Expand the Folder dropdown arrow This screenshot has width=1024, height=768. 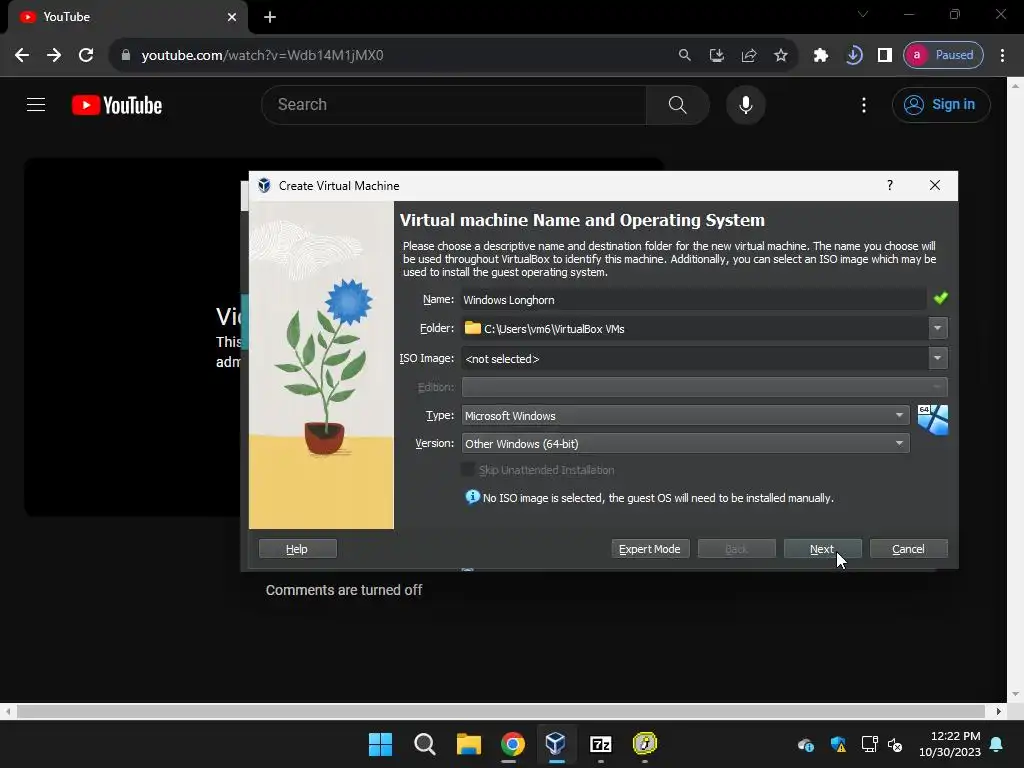pyautogui.click(x=937, y=328)
